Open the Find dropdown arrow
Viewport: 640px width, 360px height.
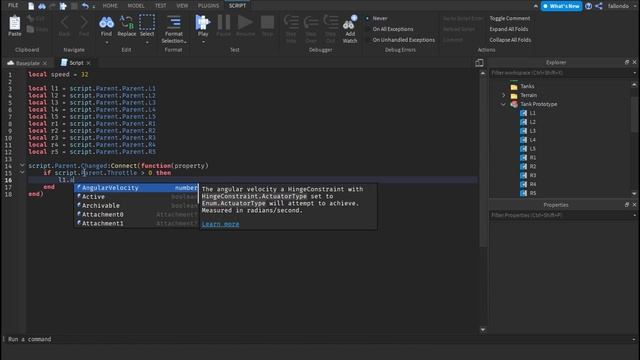pos(107,42)
